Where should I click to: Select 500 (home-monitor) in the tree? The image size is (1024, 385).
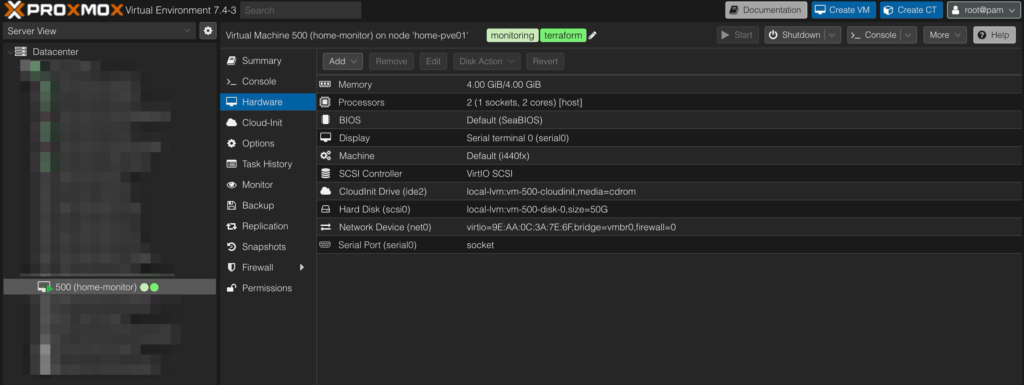pyautogui.click(x=109, y=287)
